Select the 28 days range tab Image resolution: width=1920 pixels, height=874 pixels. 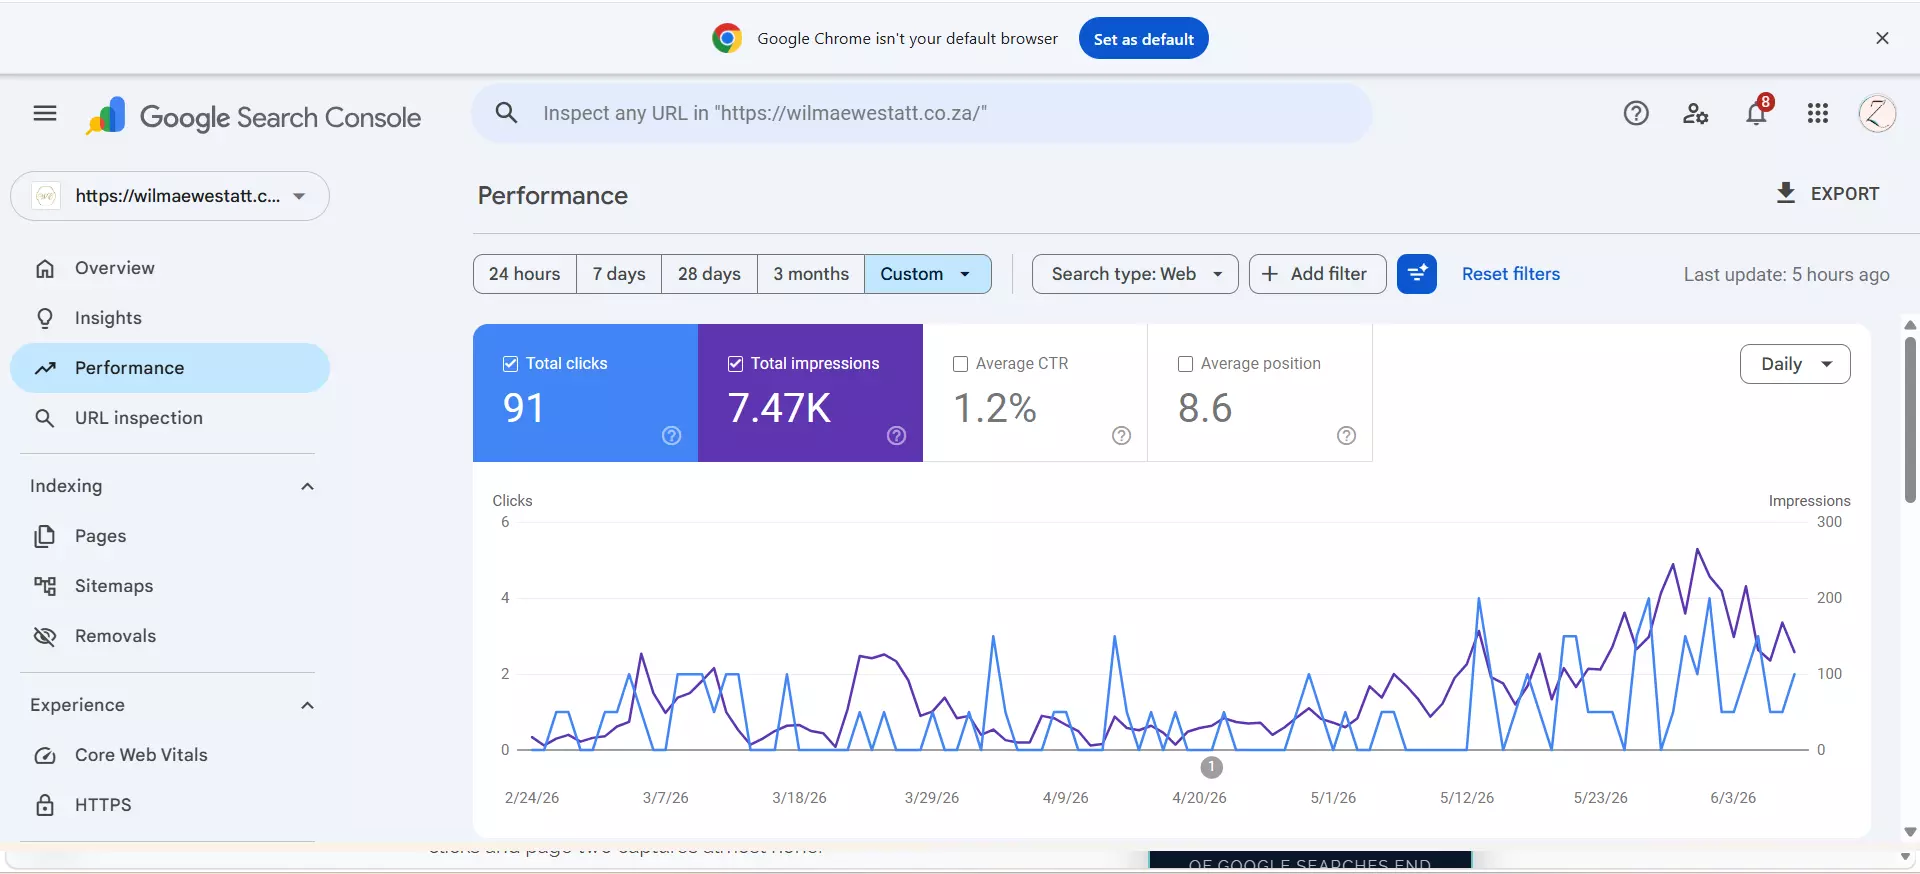(710, 274)
